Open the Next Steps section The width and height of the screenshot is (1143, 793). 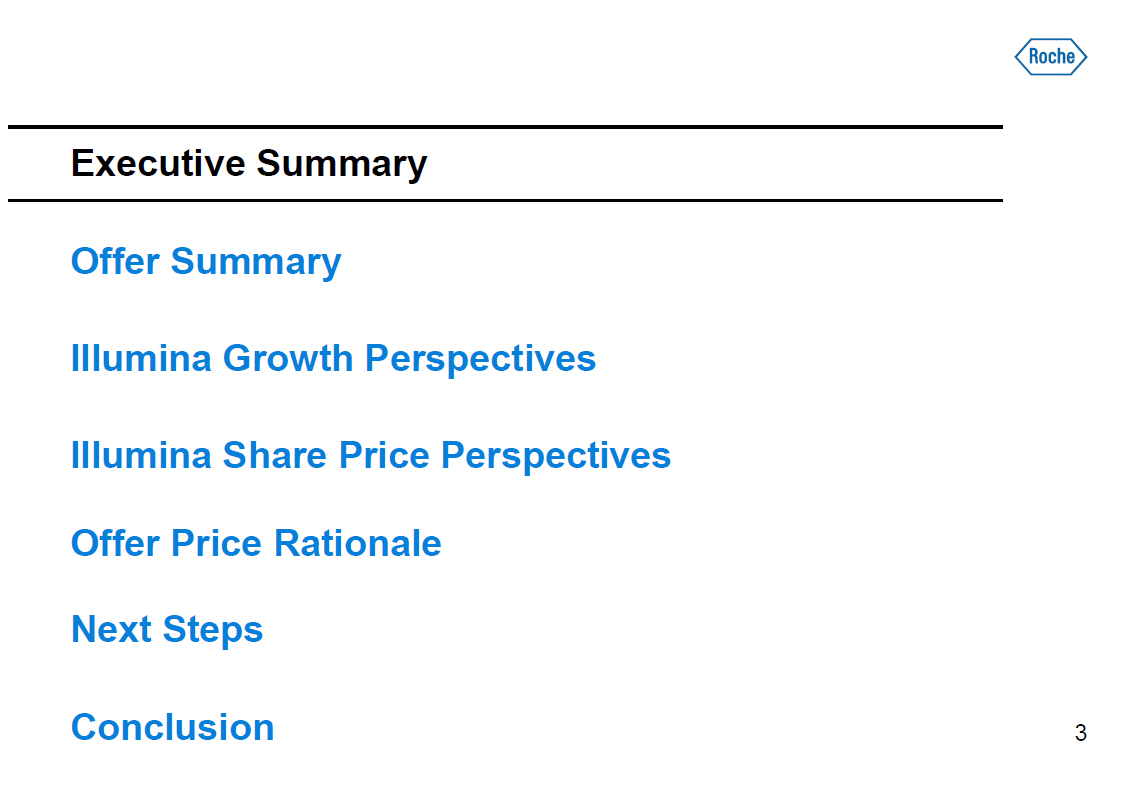[x=167, y=630]
